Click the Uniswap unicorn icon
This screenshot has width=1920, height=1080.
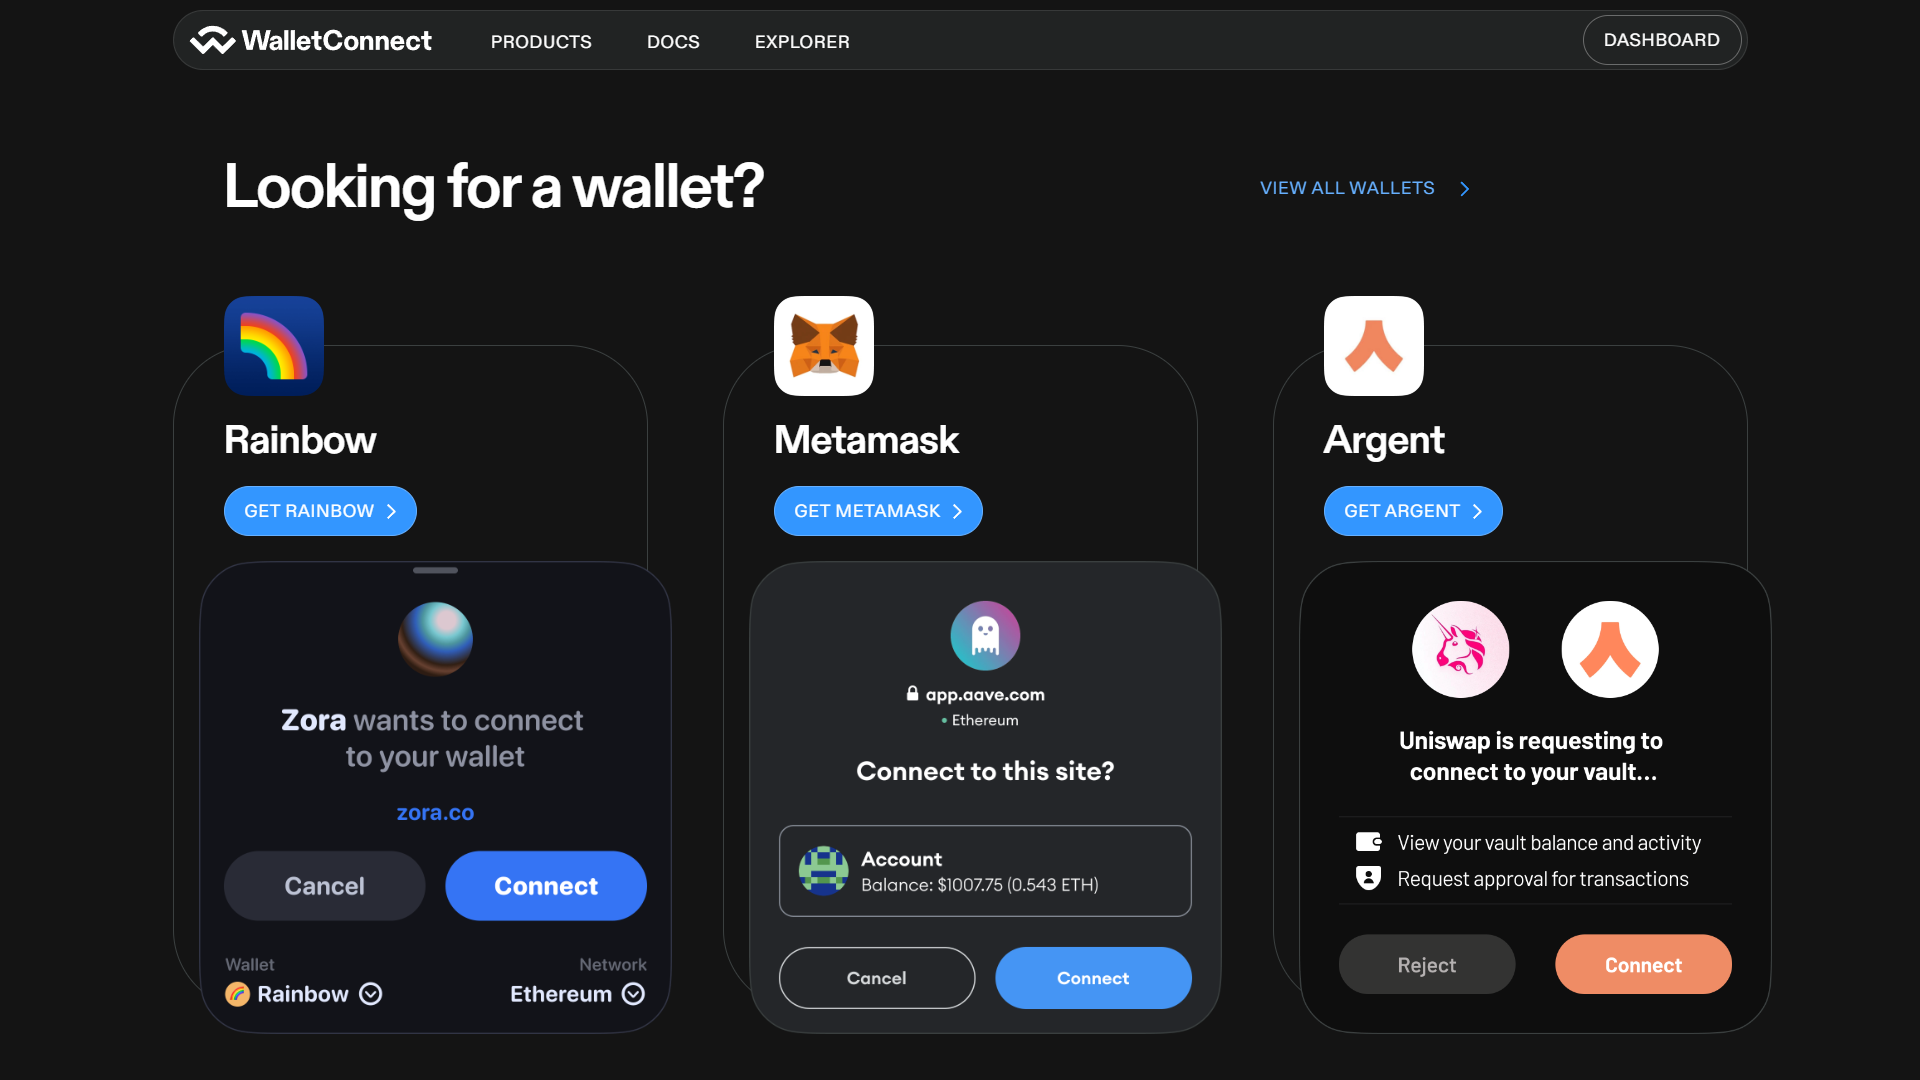[x=1460, y=649]
